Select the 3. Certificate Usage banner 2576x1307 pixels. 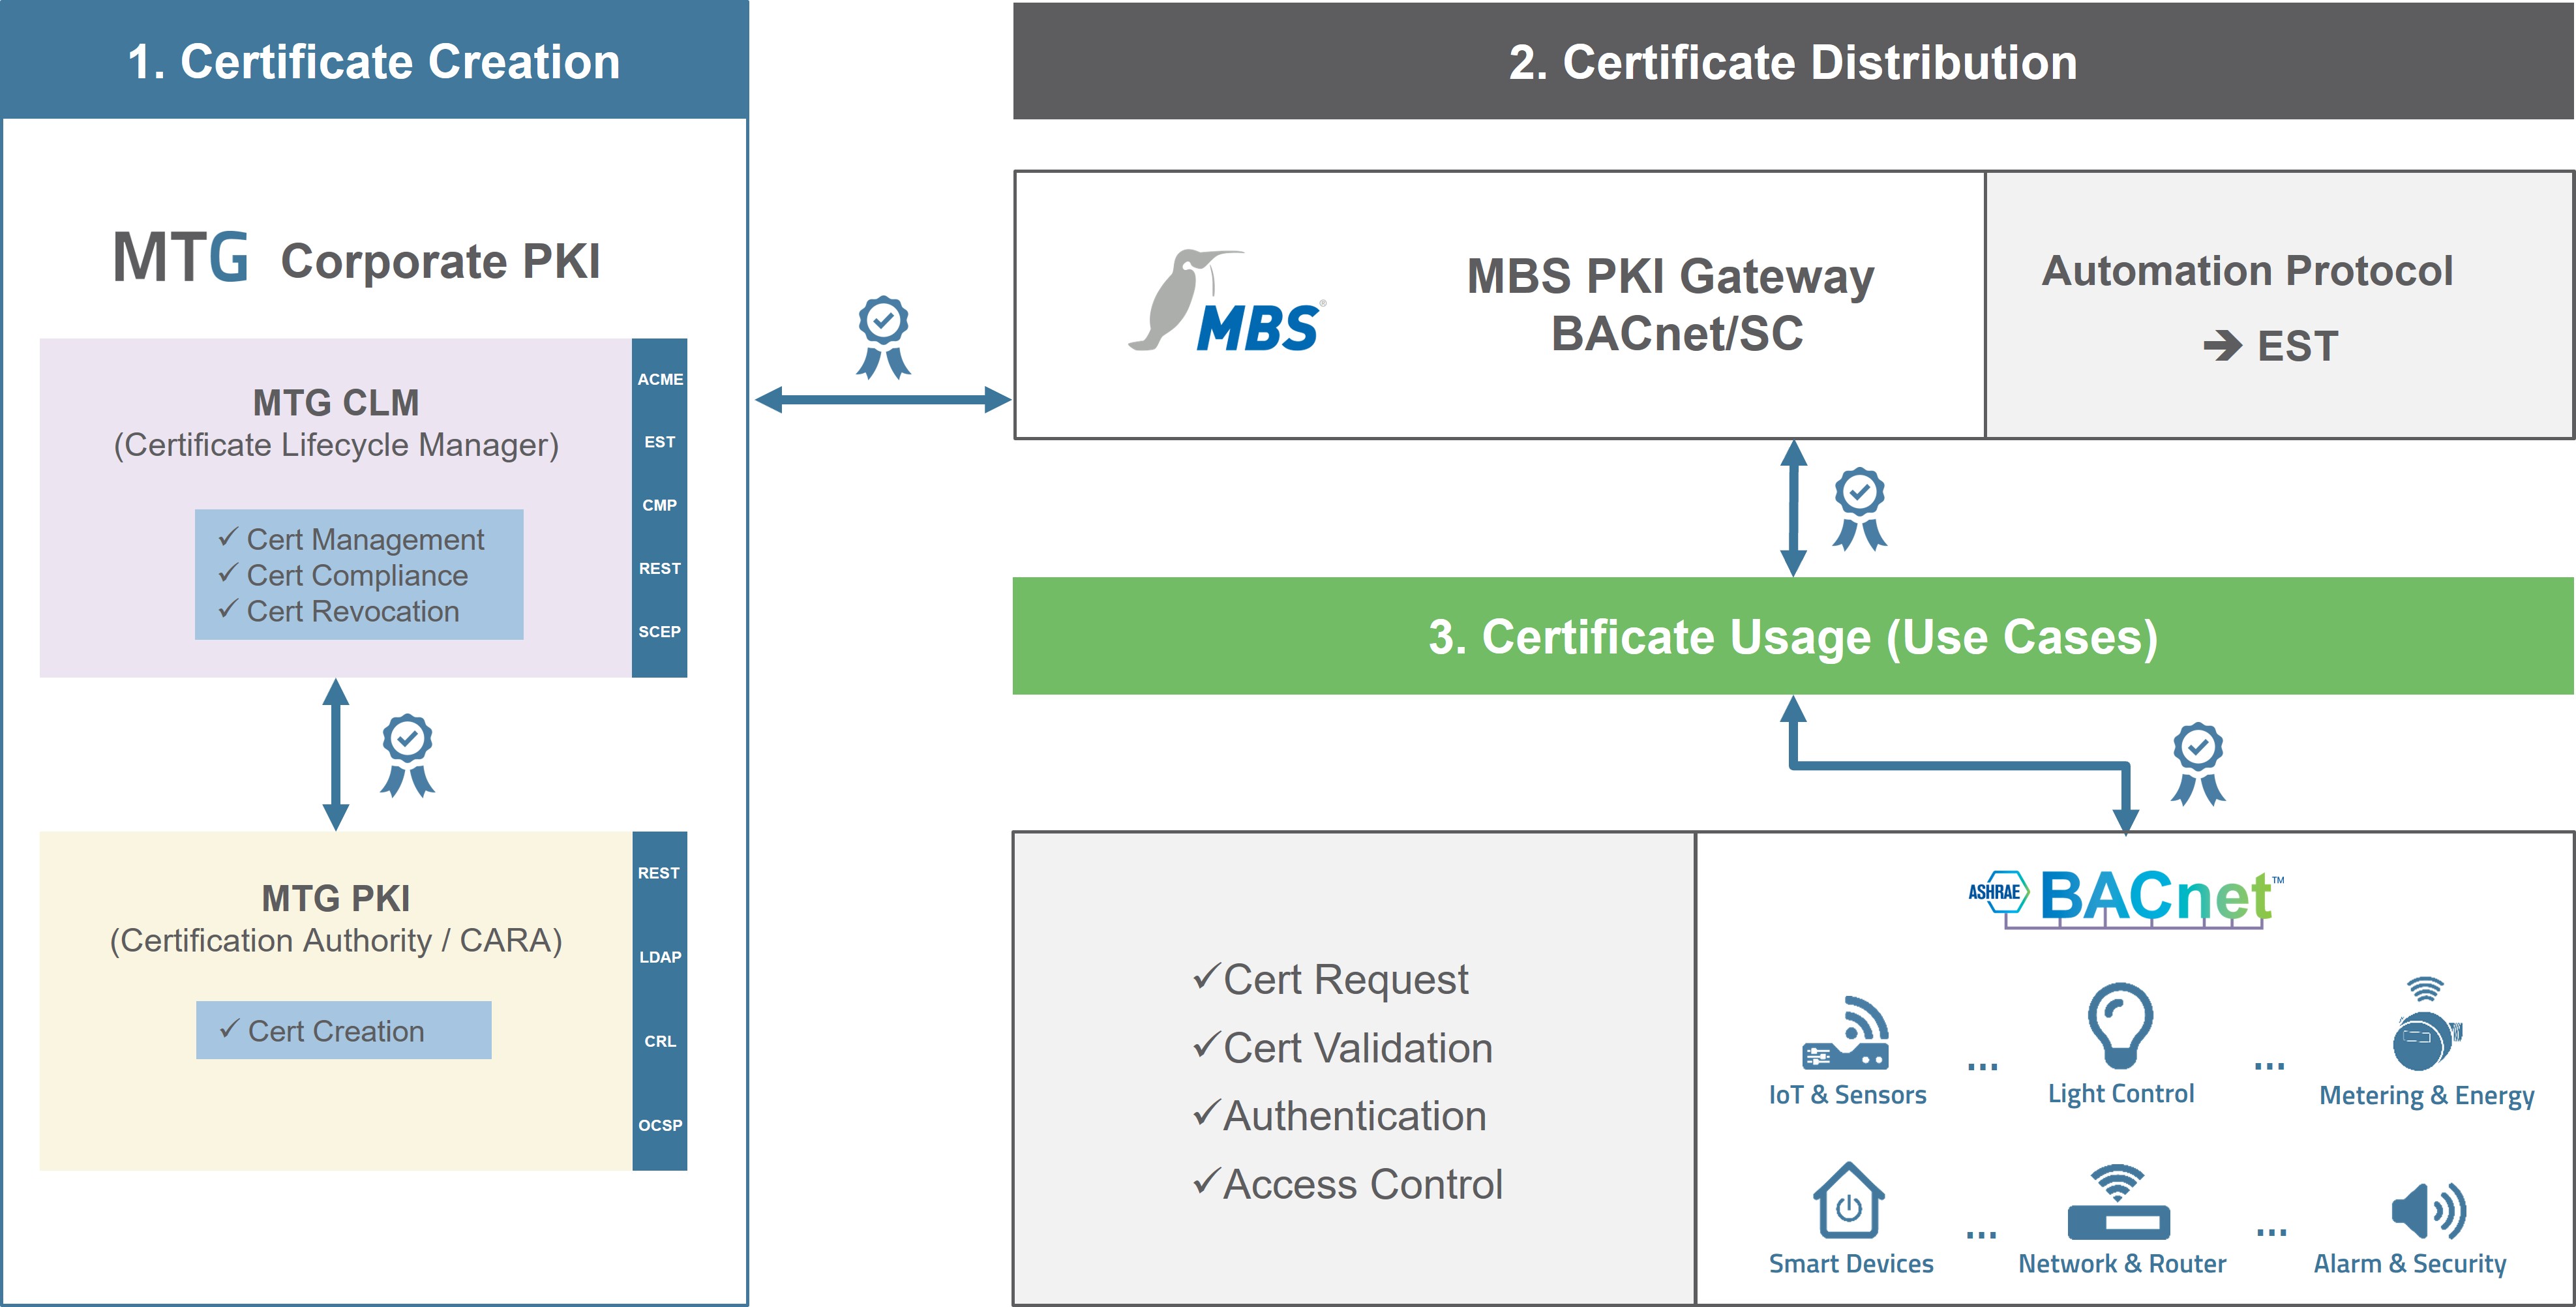(1793, 636)
